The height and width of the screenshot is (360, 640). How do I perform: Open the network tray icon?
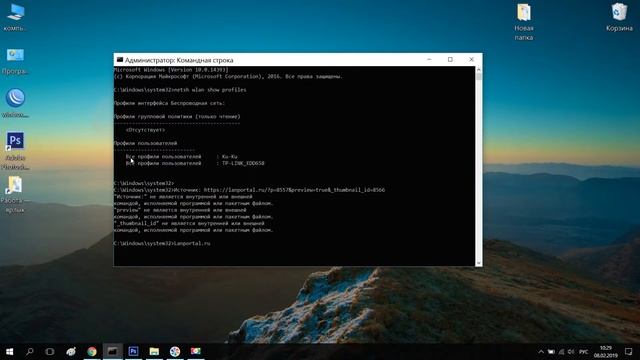click(561, 352)
